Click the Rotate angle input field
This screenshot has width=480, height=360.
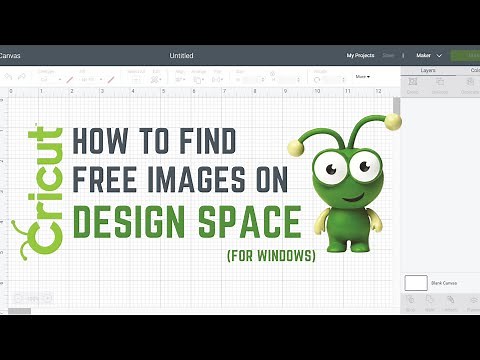point(332,80)
